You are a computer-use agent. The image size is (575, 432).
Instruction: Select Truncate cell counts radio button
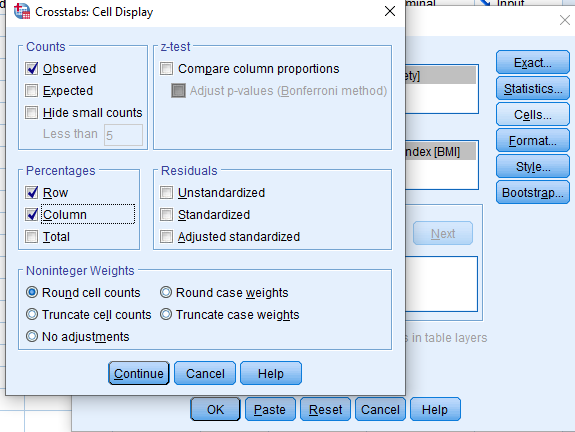coord(32,314)
